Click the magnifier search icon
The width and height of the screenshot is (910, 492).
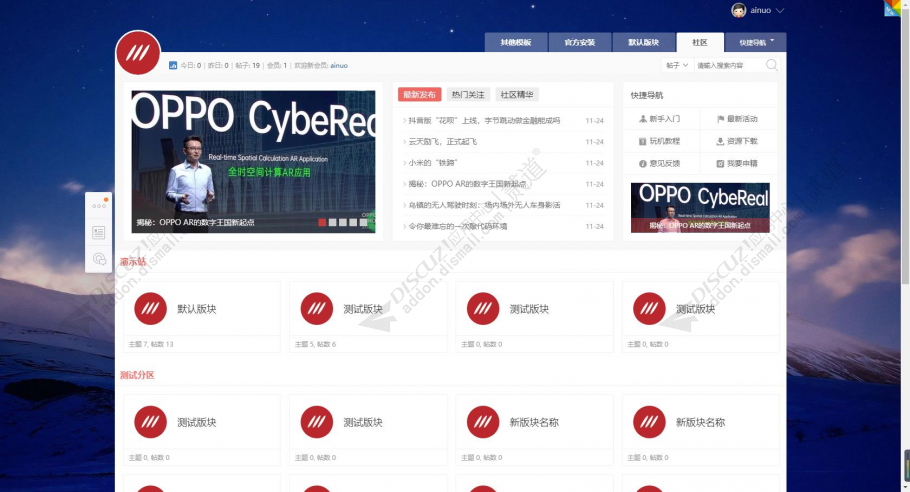pos(772,65)
